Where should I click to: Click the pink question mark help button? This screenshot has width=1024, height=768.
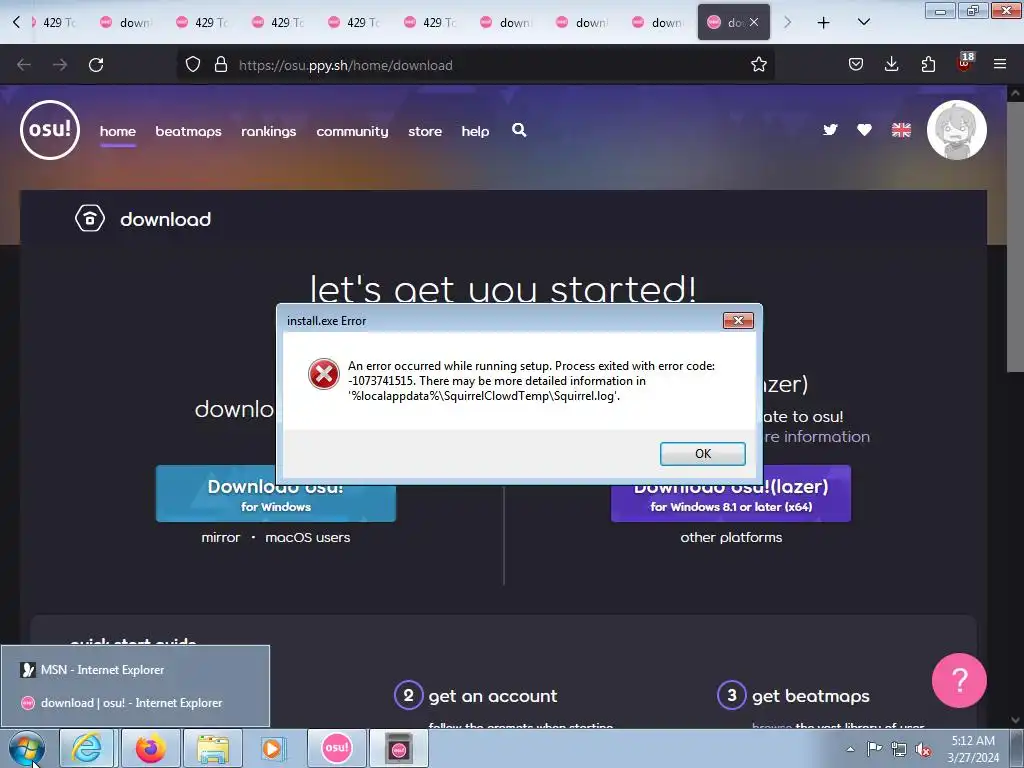click(959, 680)
